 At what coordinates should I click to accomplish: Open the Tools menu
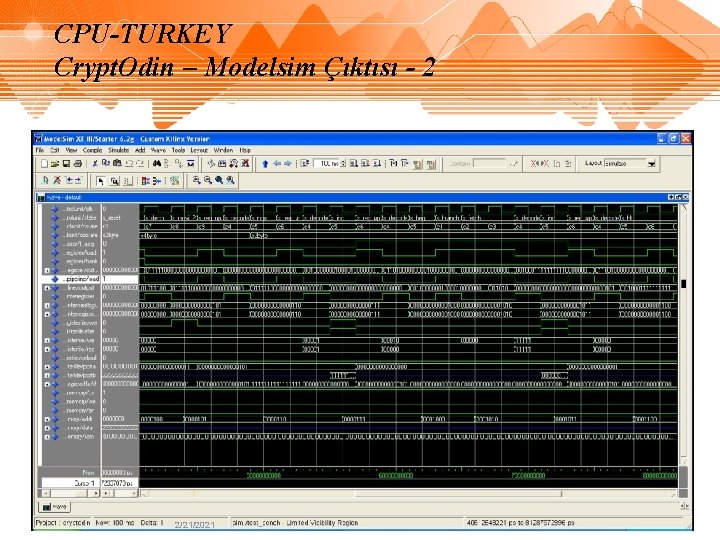click(x=178, y=150)
